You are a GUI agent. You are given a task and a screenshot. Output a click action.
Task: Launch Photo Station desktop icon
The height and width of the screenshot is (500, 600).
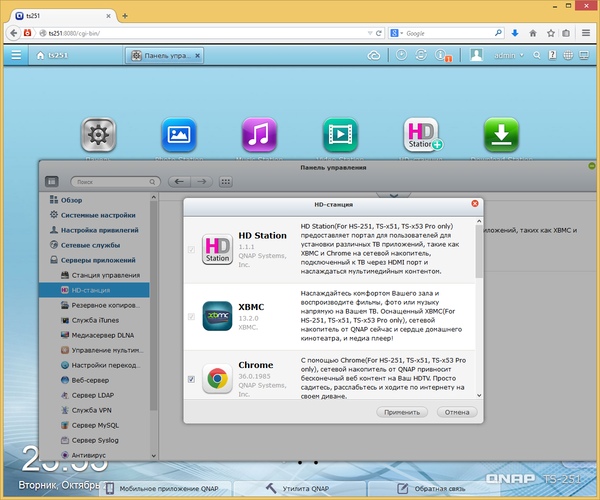179,135
